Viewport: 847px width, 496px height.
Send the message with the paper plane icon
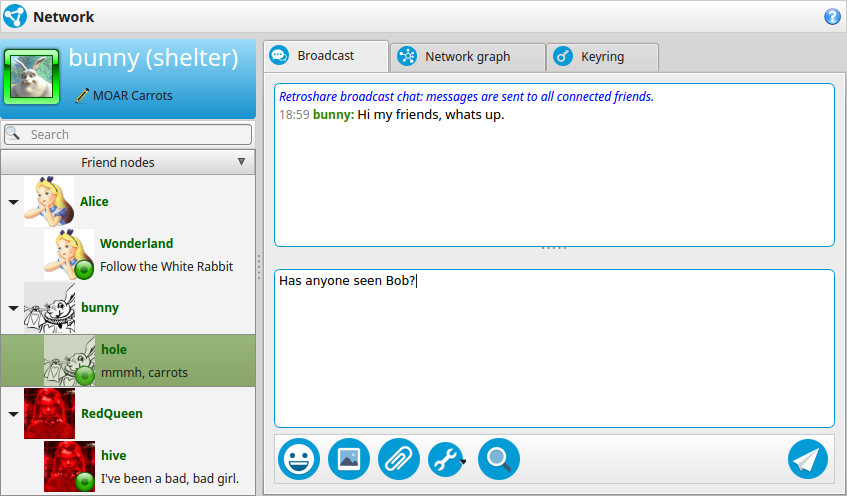[808, 459]
